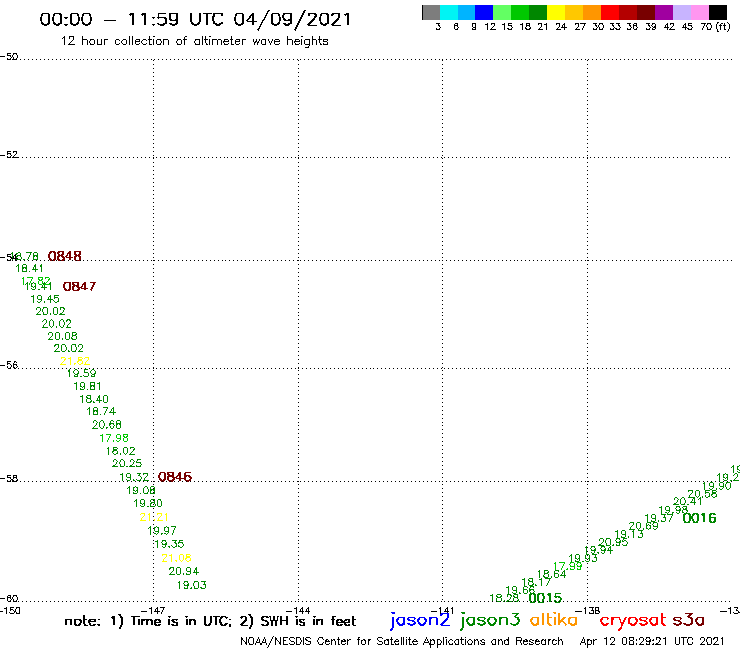Viewport: 740px width, 650px height.
Task: Select the altika satellite legend label
Action: (x=554, y=619)
